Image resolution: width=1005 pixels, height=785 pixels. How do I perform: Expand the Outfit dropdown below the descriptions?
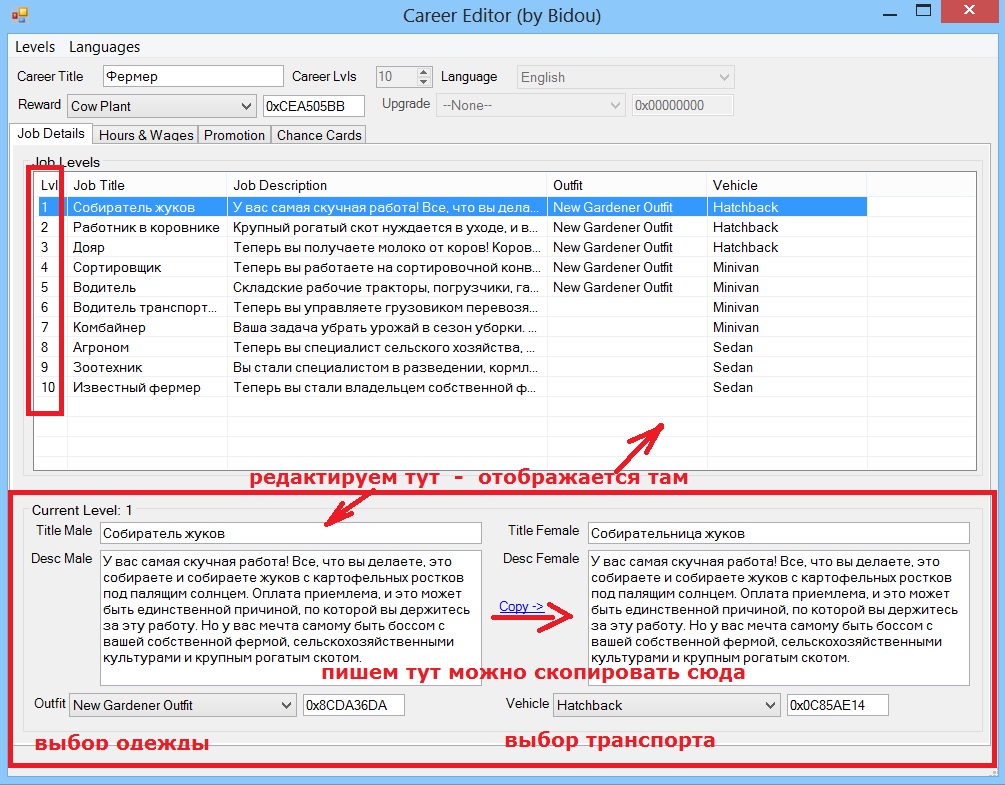[286, 705]
